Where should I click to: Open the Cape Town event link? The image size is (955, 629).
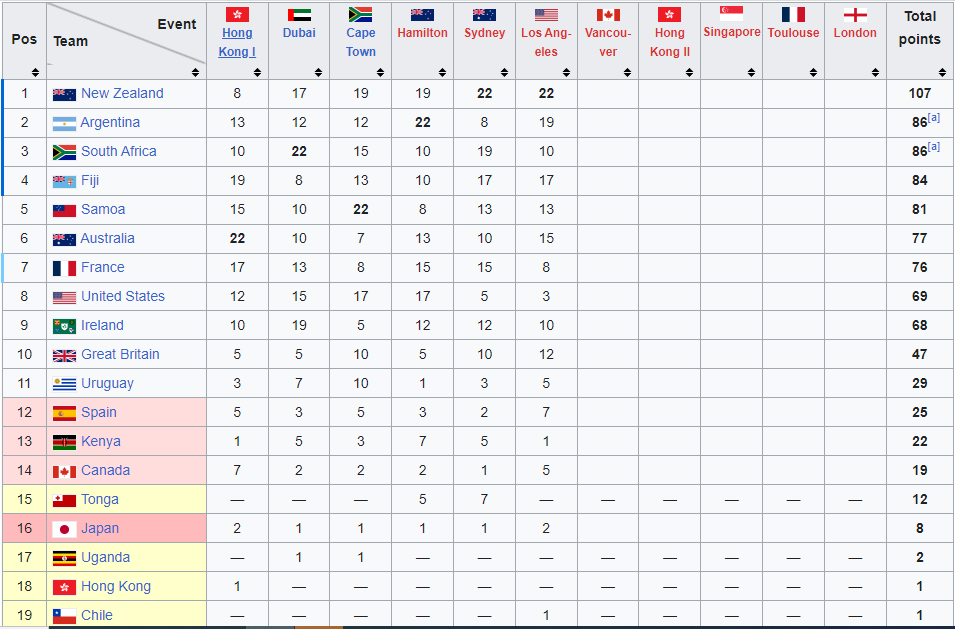(x=361, y=42)
